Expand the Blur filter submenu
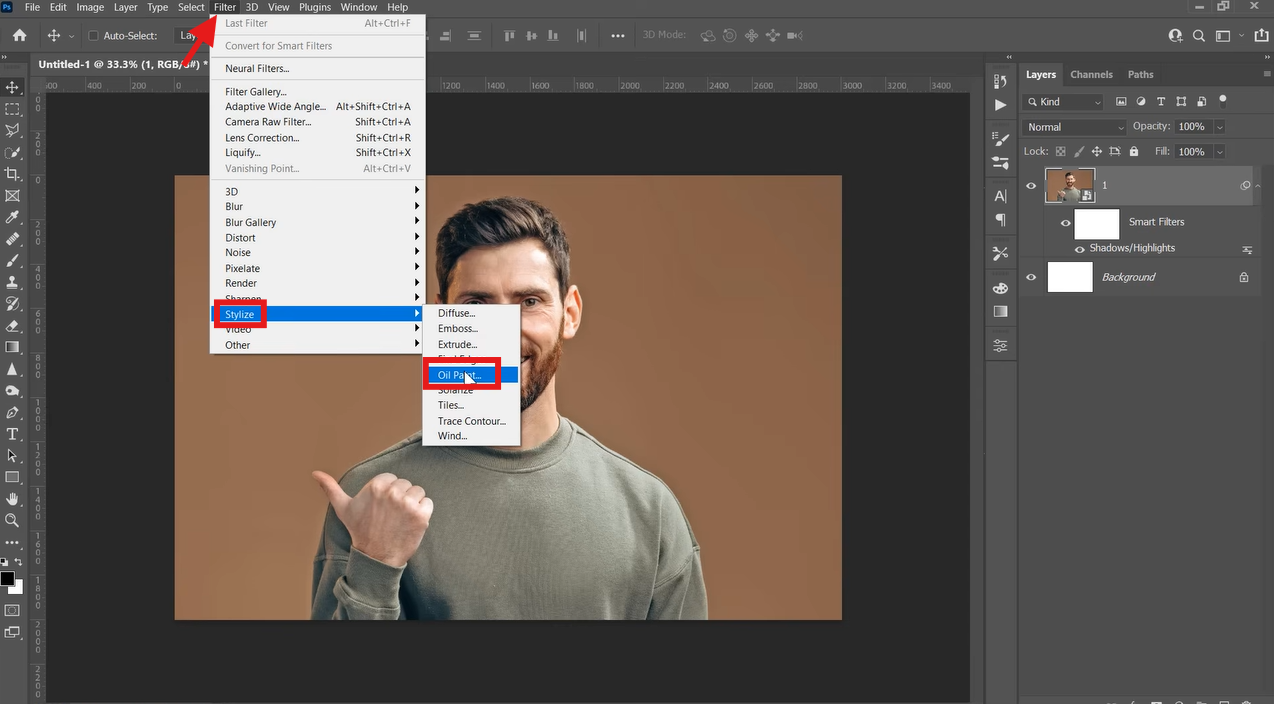This screenshot has height=704, width=1274. [317, 207]
